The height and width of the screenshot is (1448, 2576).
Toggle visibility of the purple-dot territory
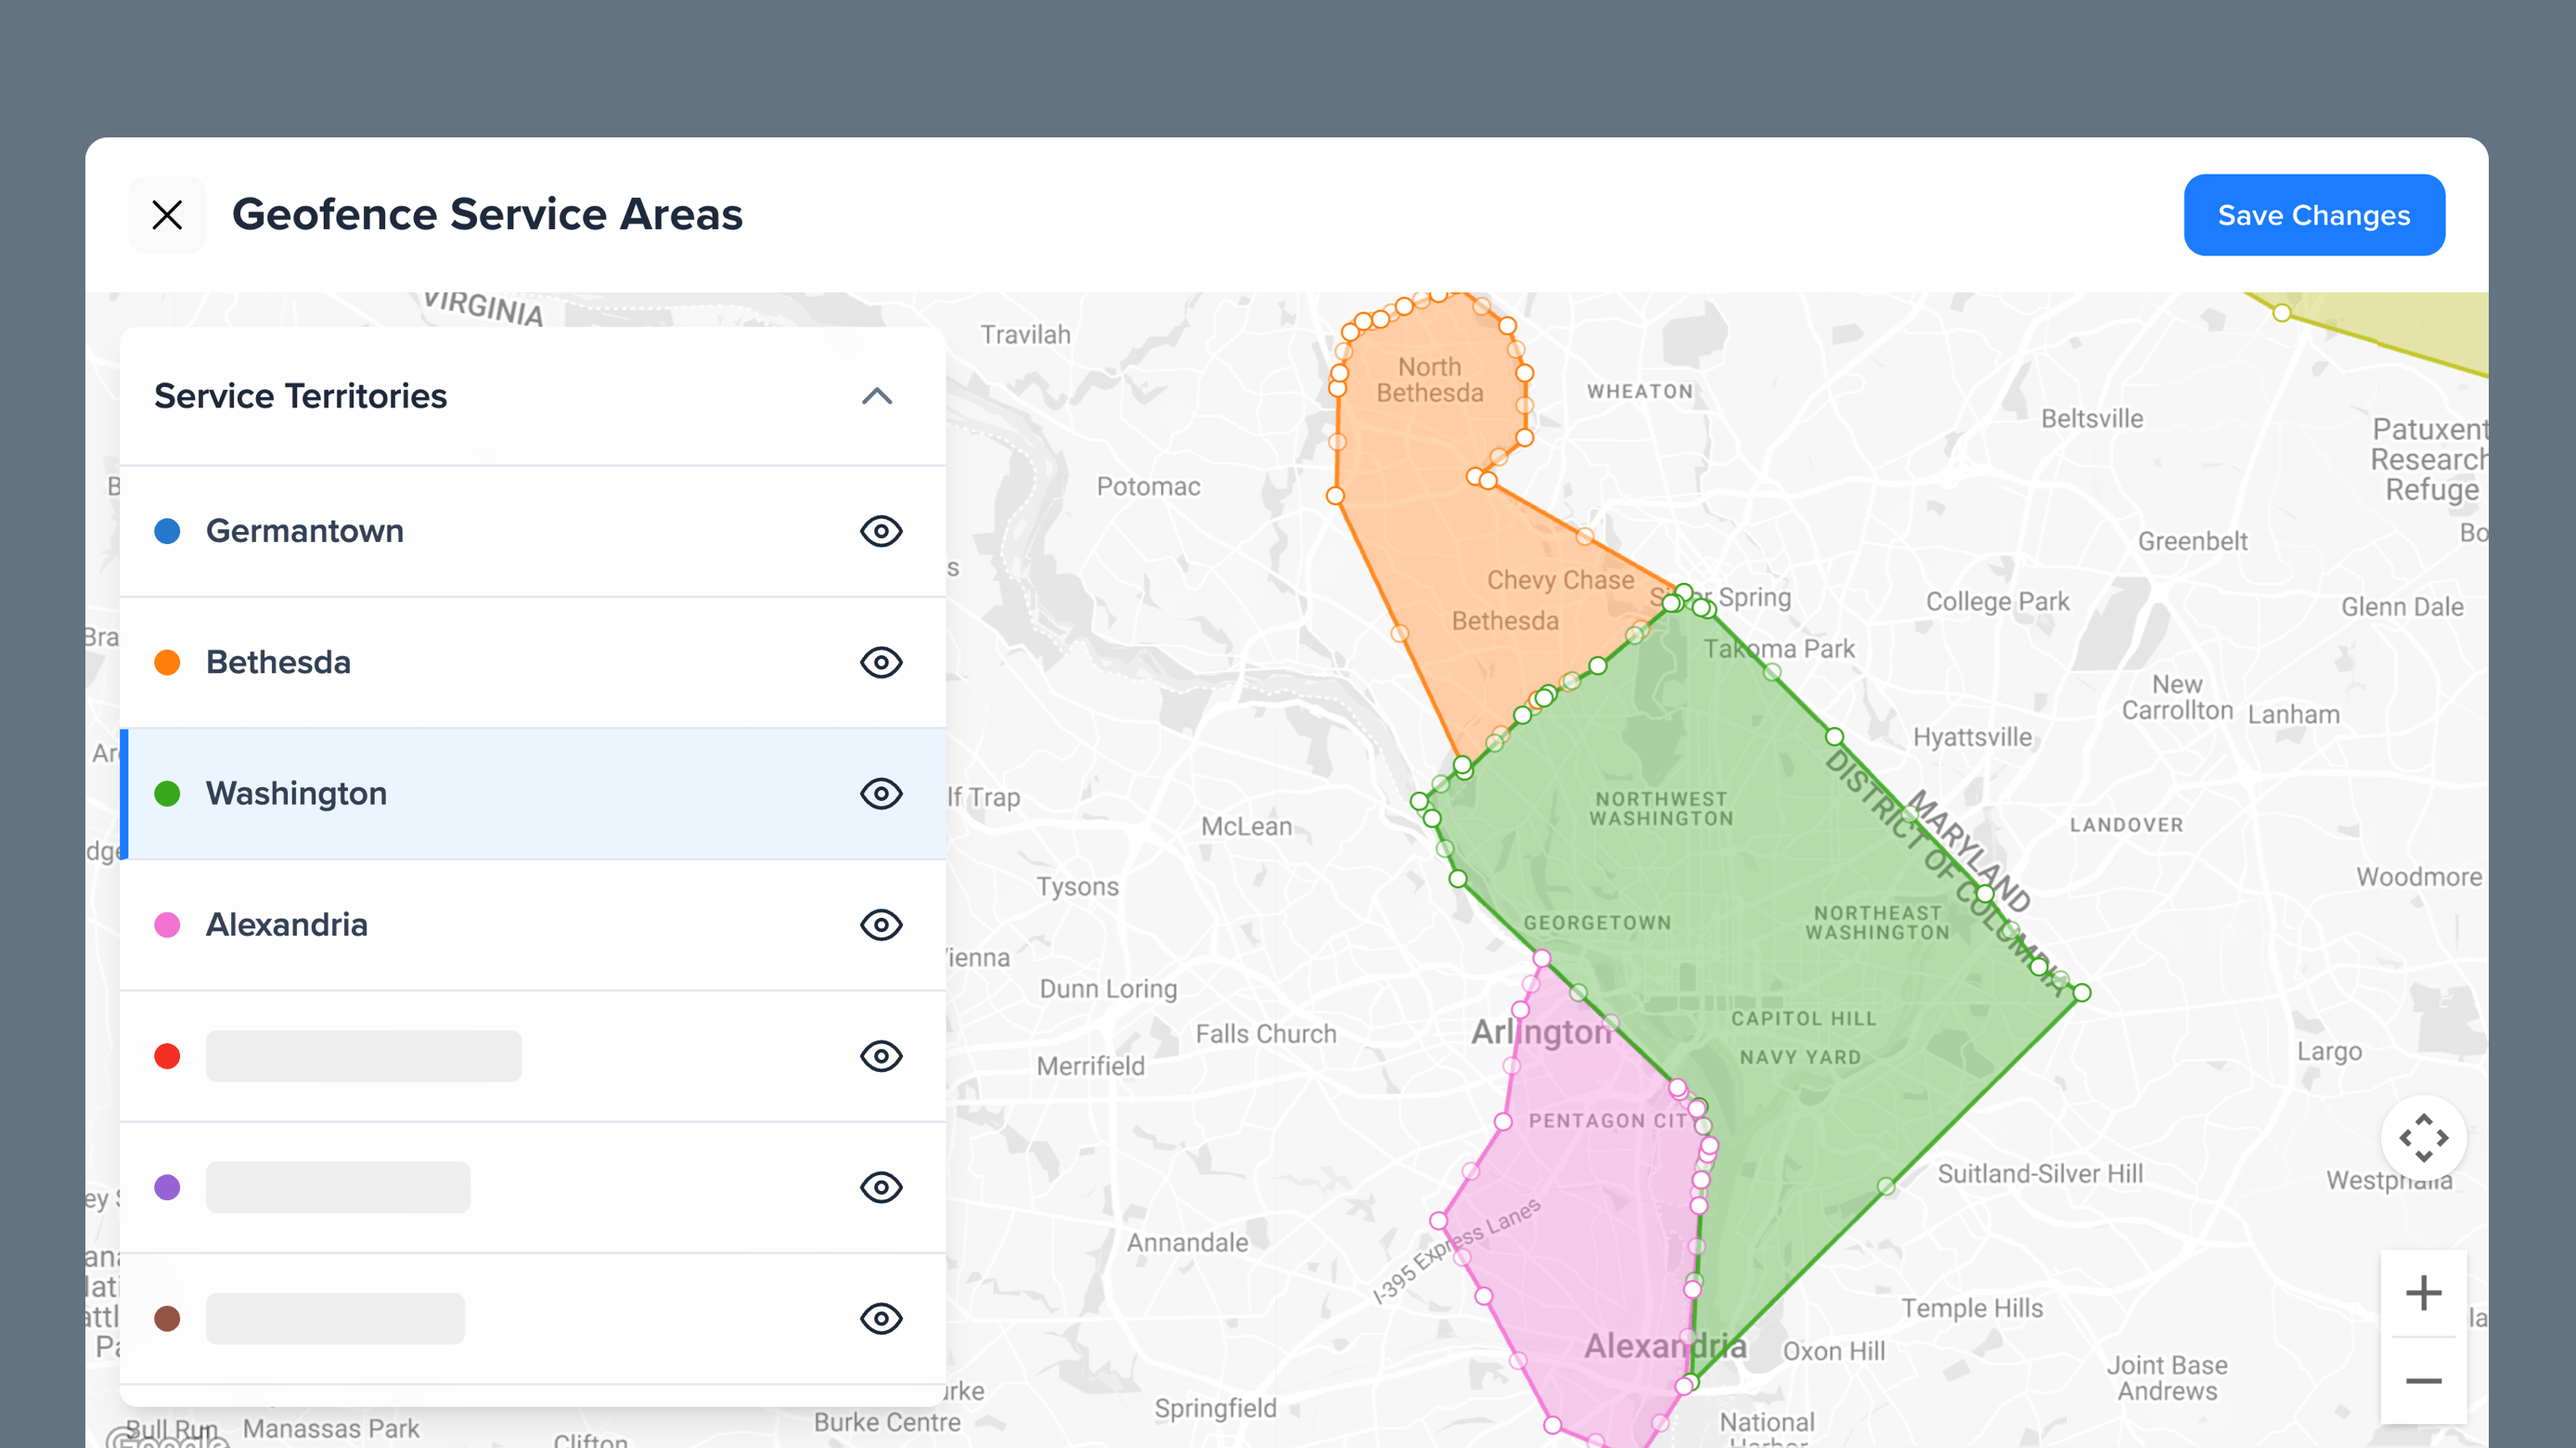coord(880,1187)
